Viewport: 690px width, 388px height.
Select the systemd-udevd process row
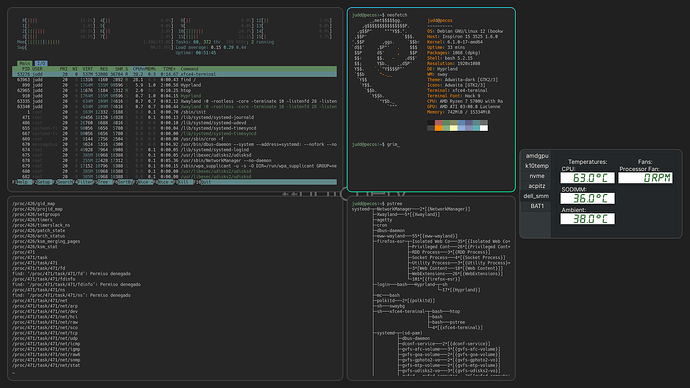[175, 123]
